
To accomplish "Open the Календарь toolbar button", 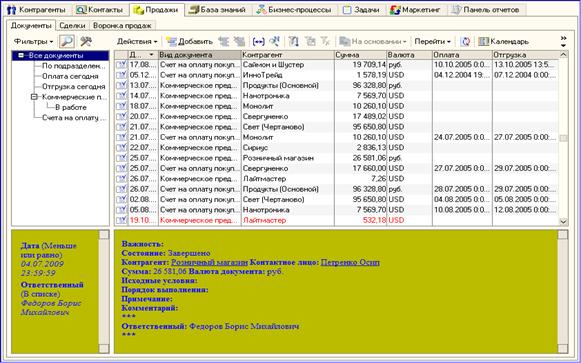I will (504, 41).
